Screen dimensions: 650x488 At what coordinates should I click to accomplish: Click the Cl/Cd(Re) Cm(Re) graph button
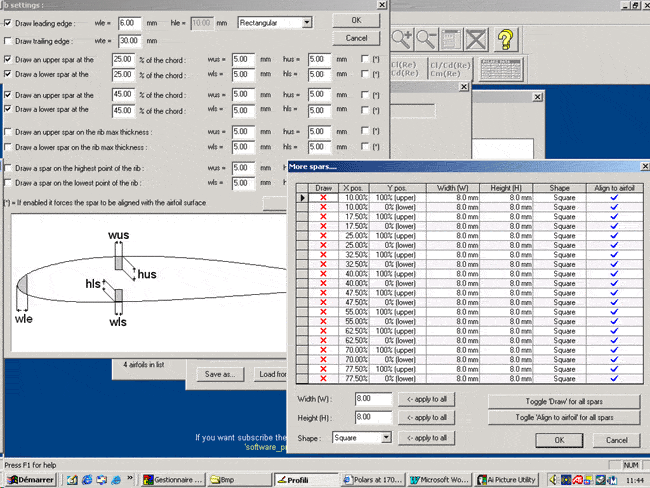tap(449, 68)
